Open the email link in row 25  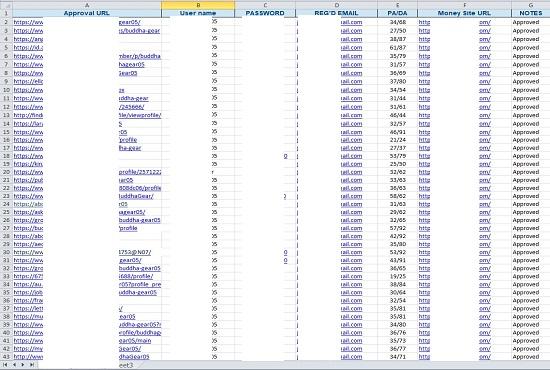point(351,212)
